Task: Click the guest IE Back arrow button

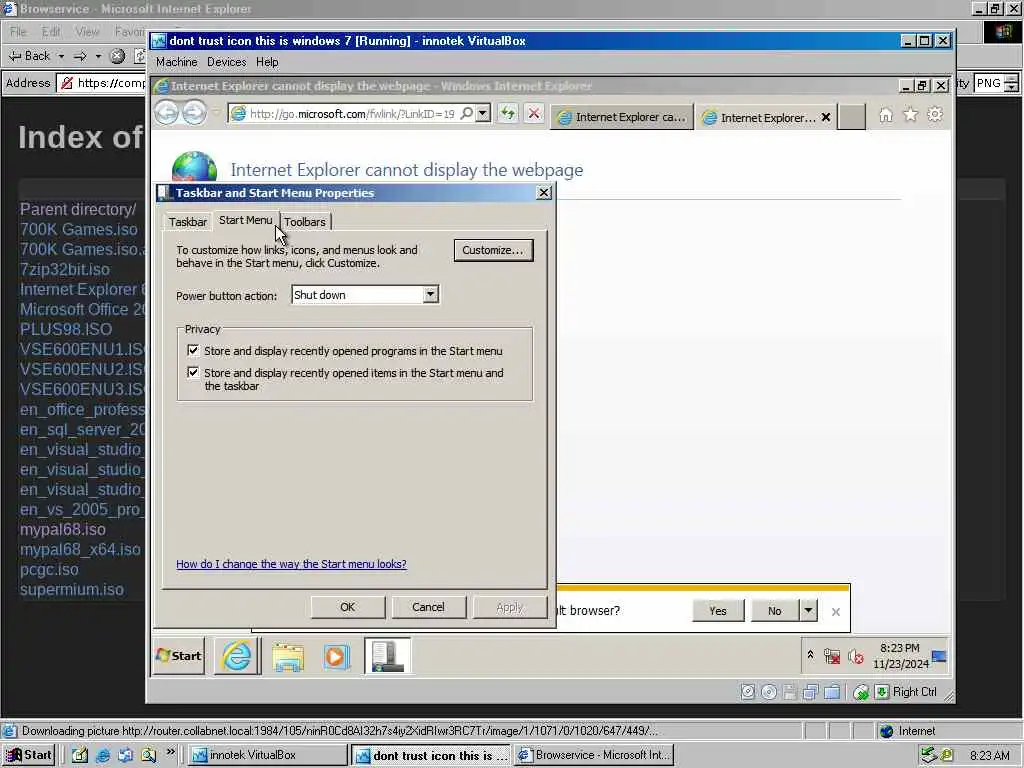Action: [x=167, y=113]
